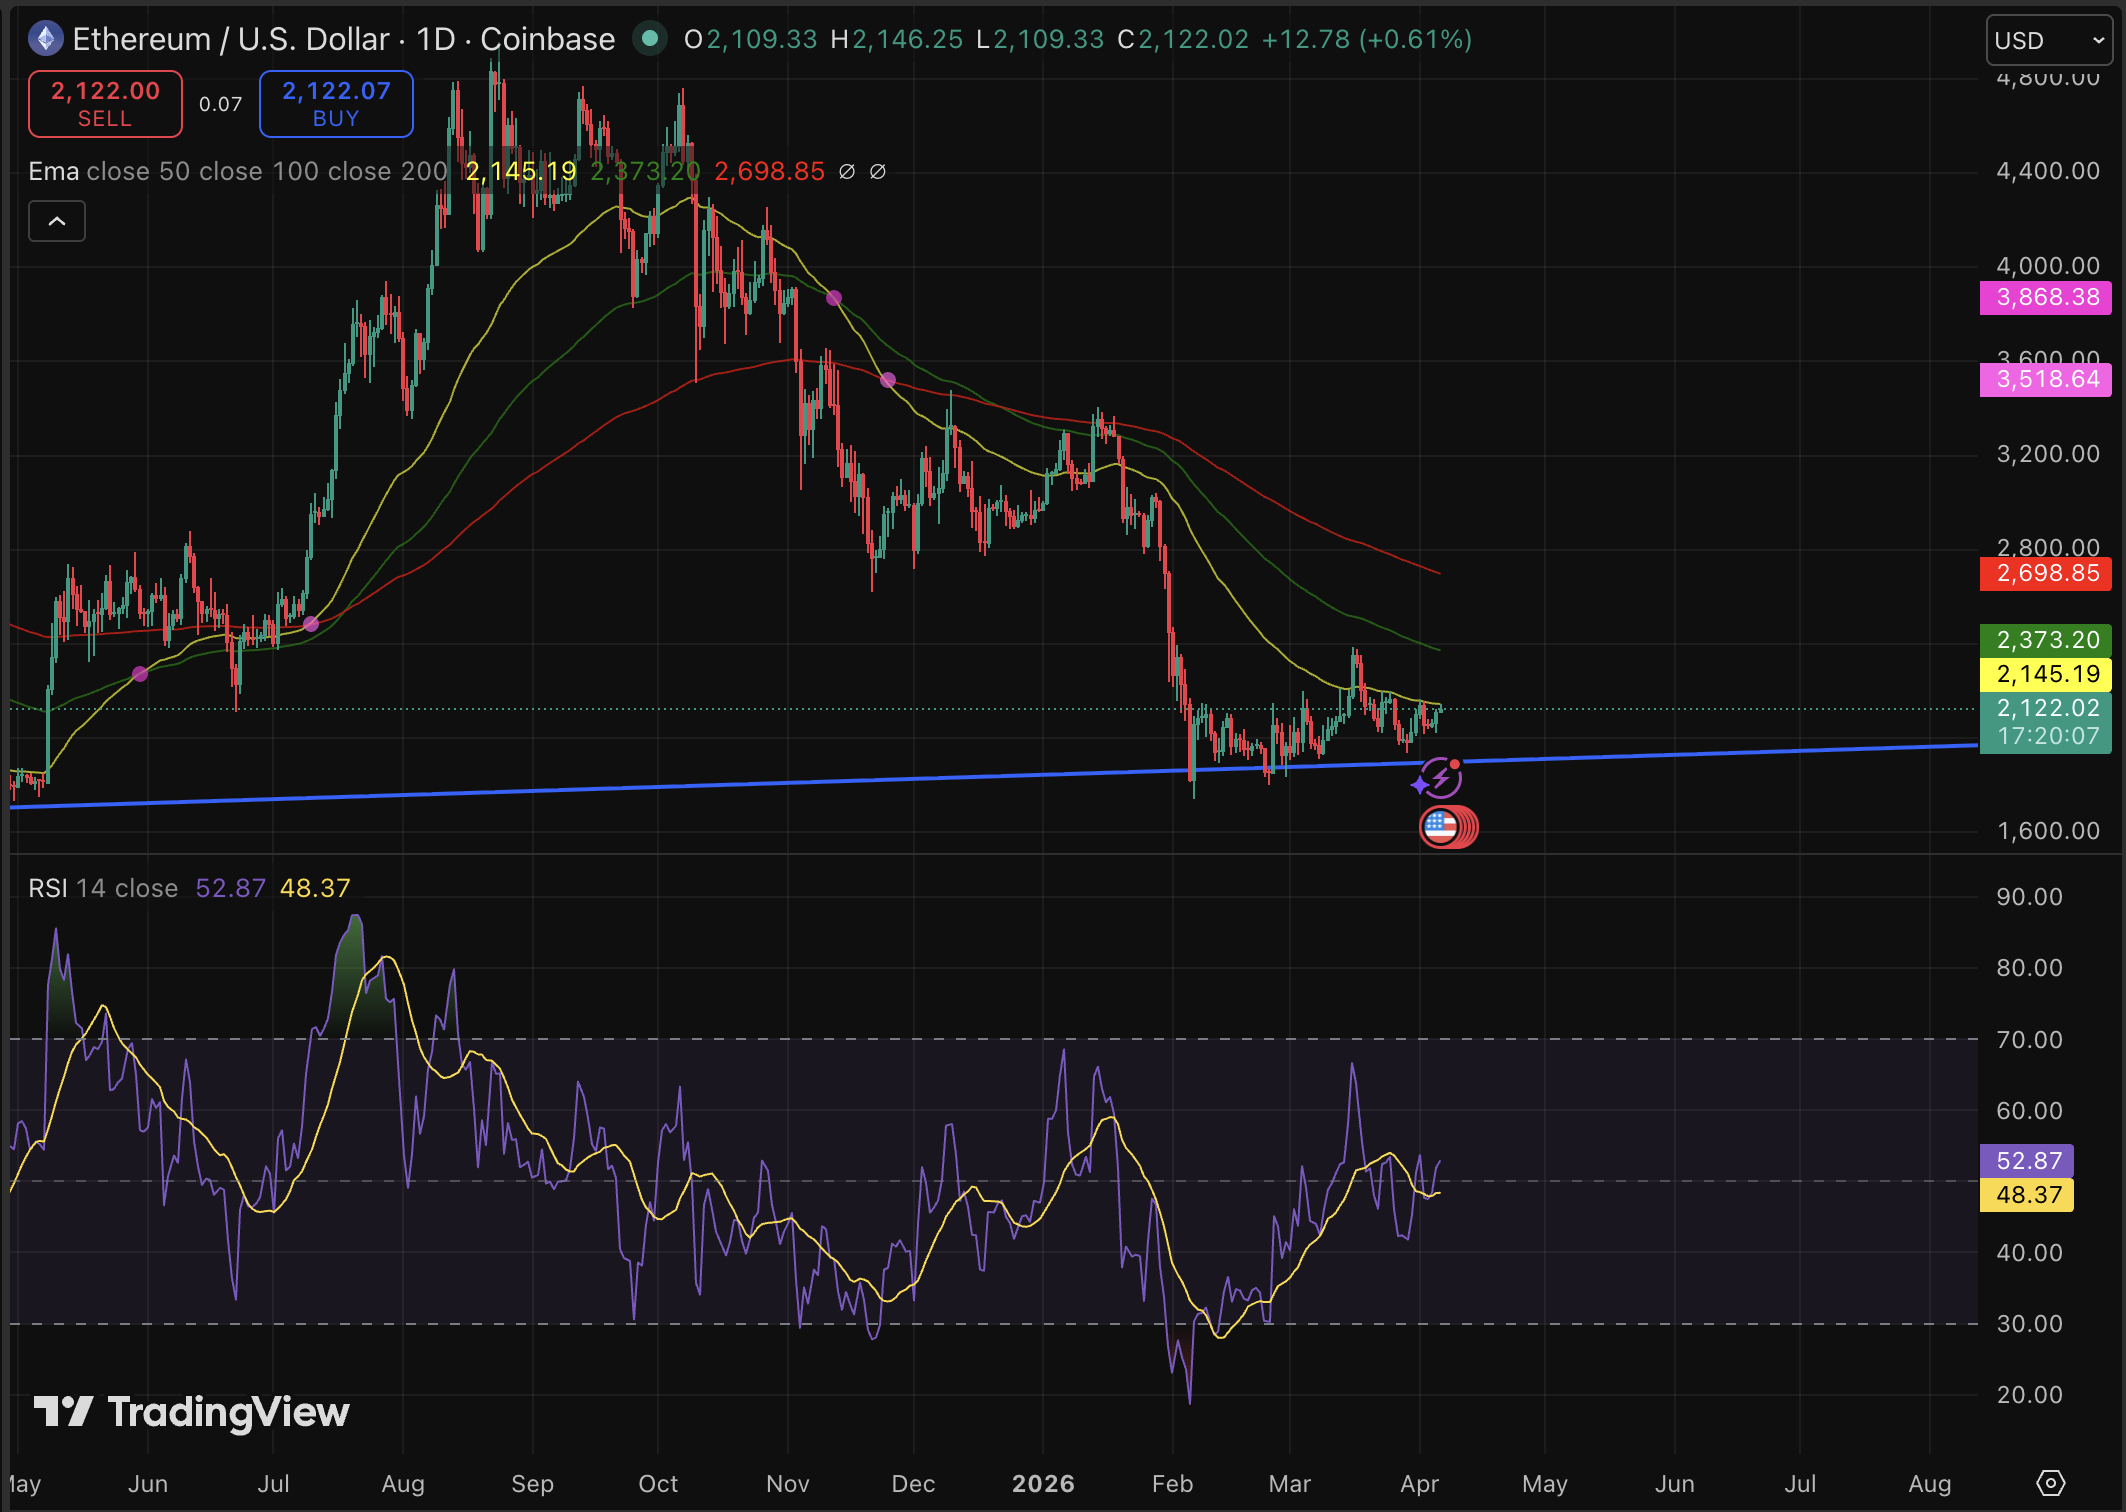Image resolution: width=2126 pixels, height=1512 pixels.
Task: Click the spread value 0.07 between sell and buy
Action: point(221,103)
